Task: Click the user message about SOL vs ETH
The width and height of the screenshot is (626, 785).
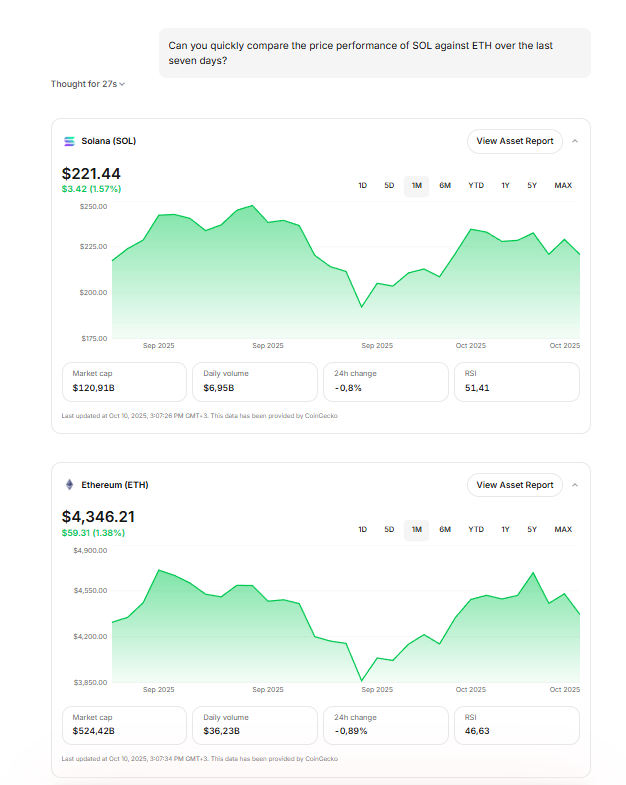Action: point(375,53)
